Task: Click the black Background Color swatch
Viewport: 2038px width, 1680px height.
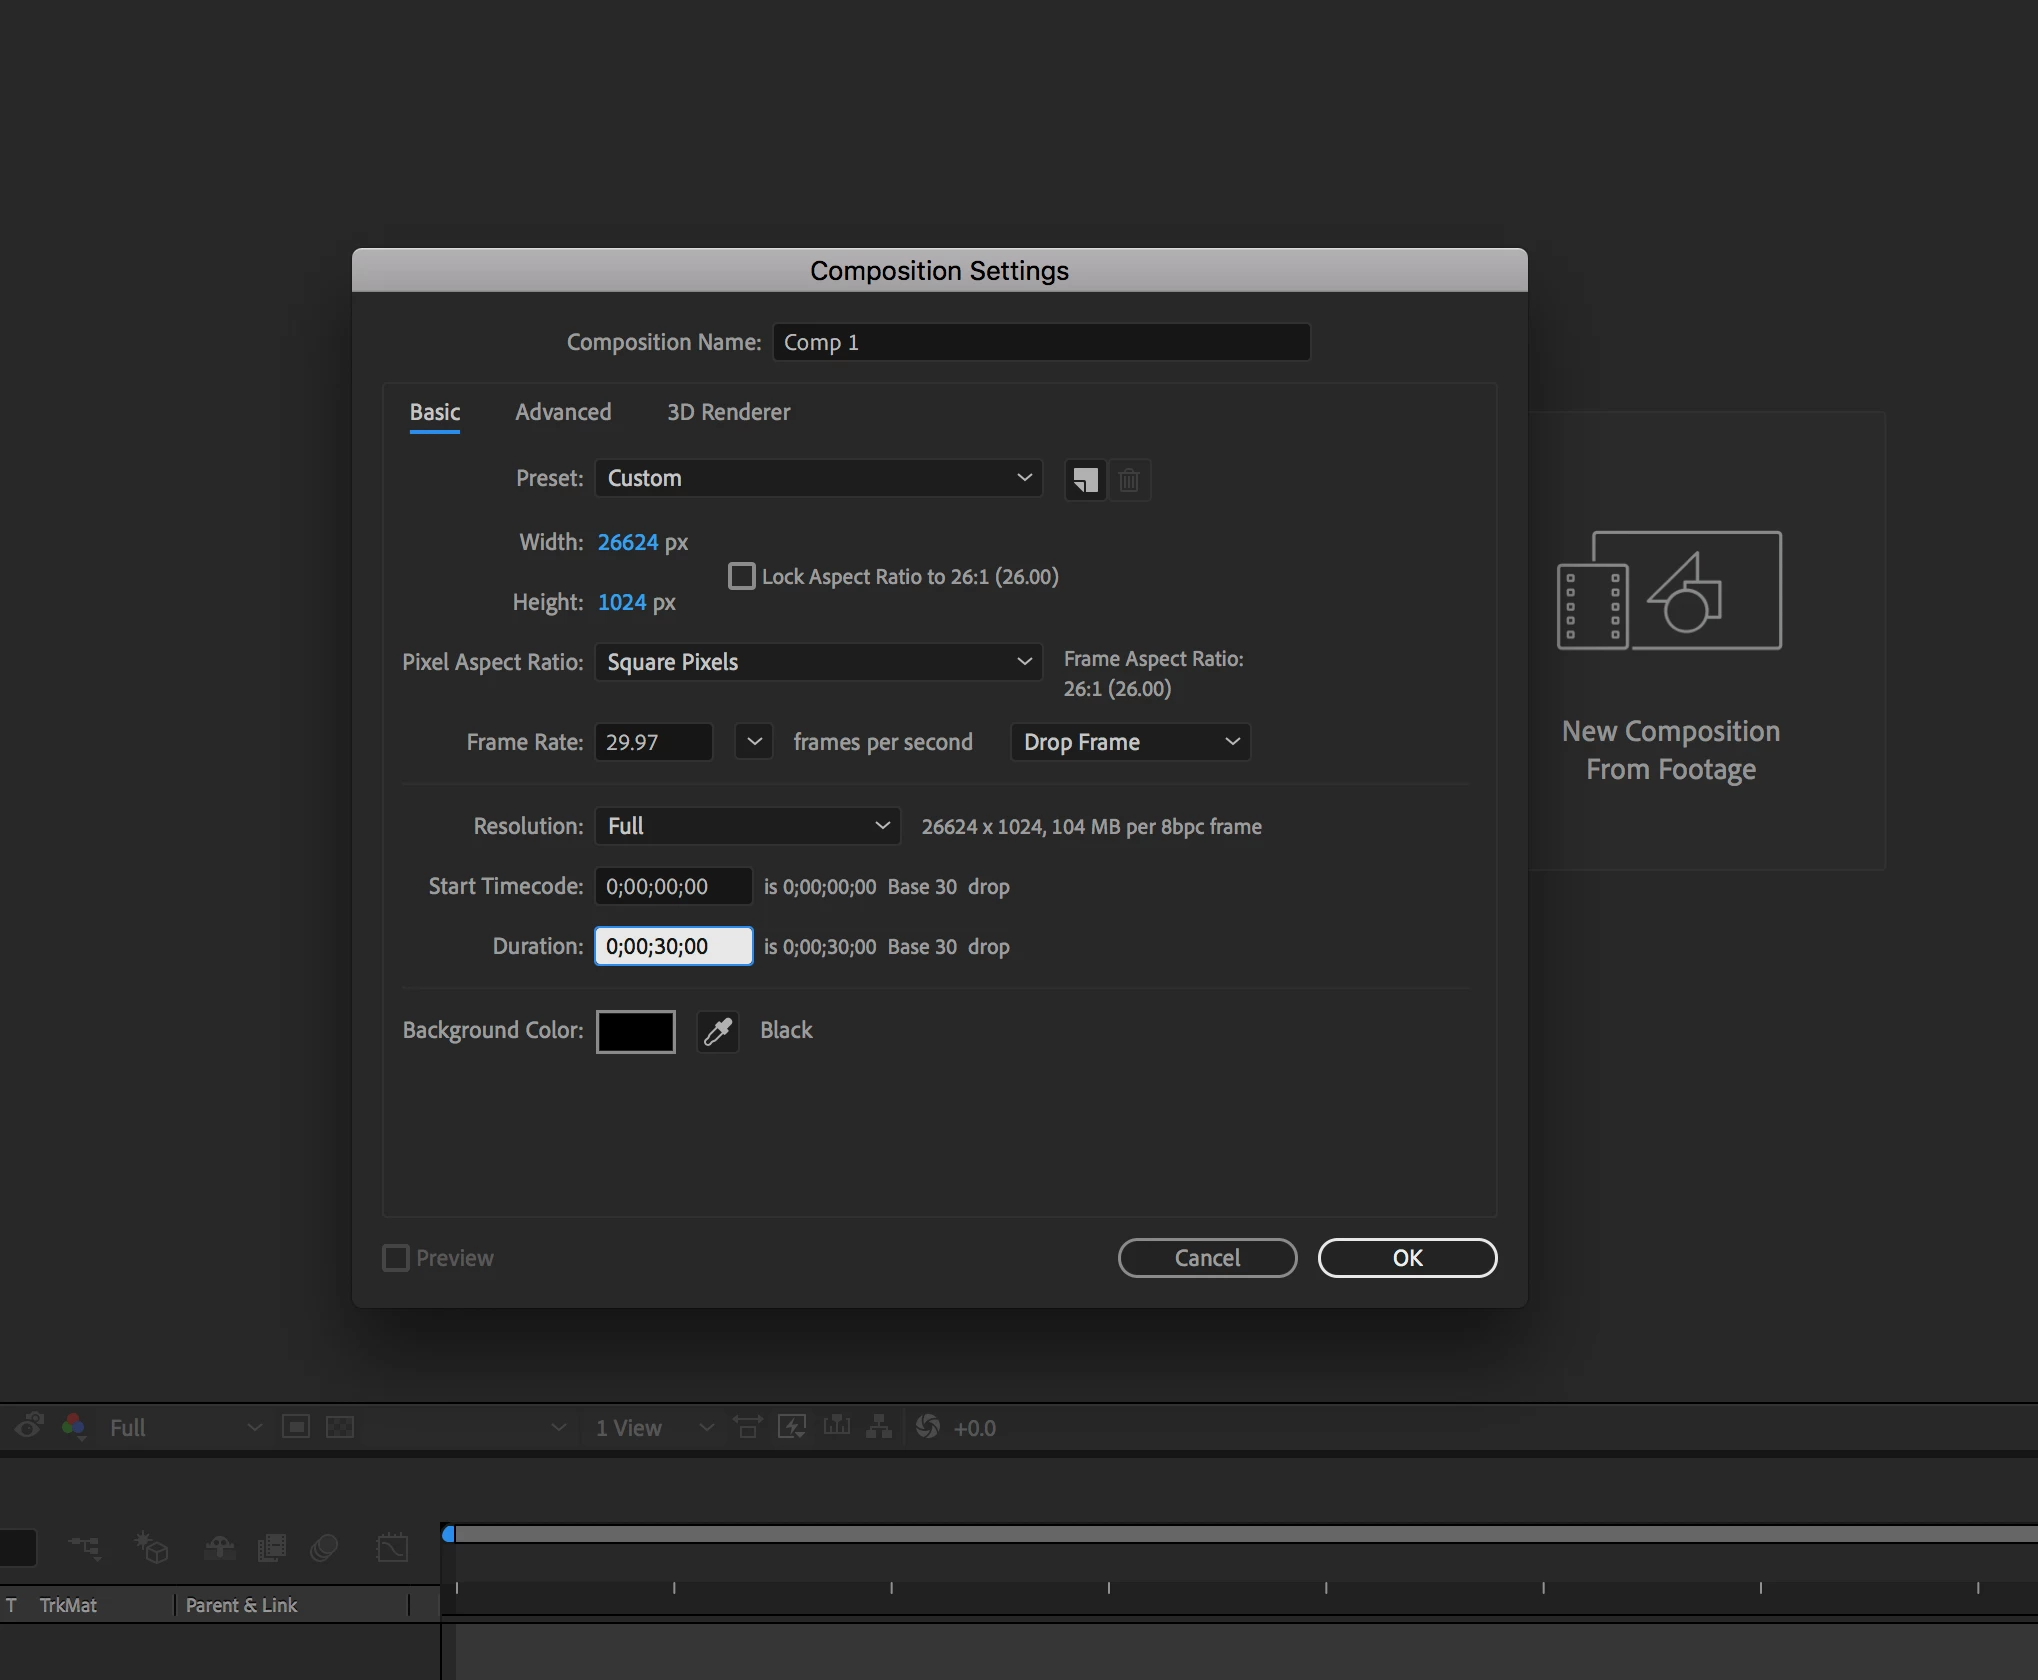Action: tap(635, 1031)
